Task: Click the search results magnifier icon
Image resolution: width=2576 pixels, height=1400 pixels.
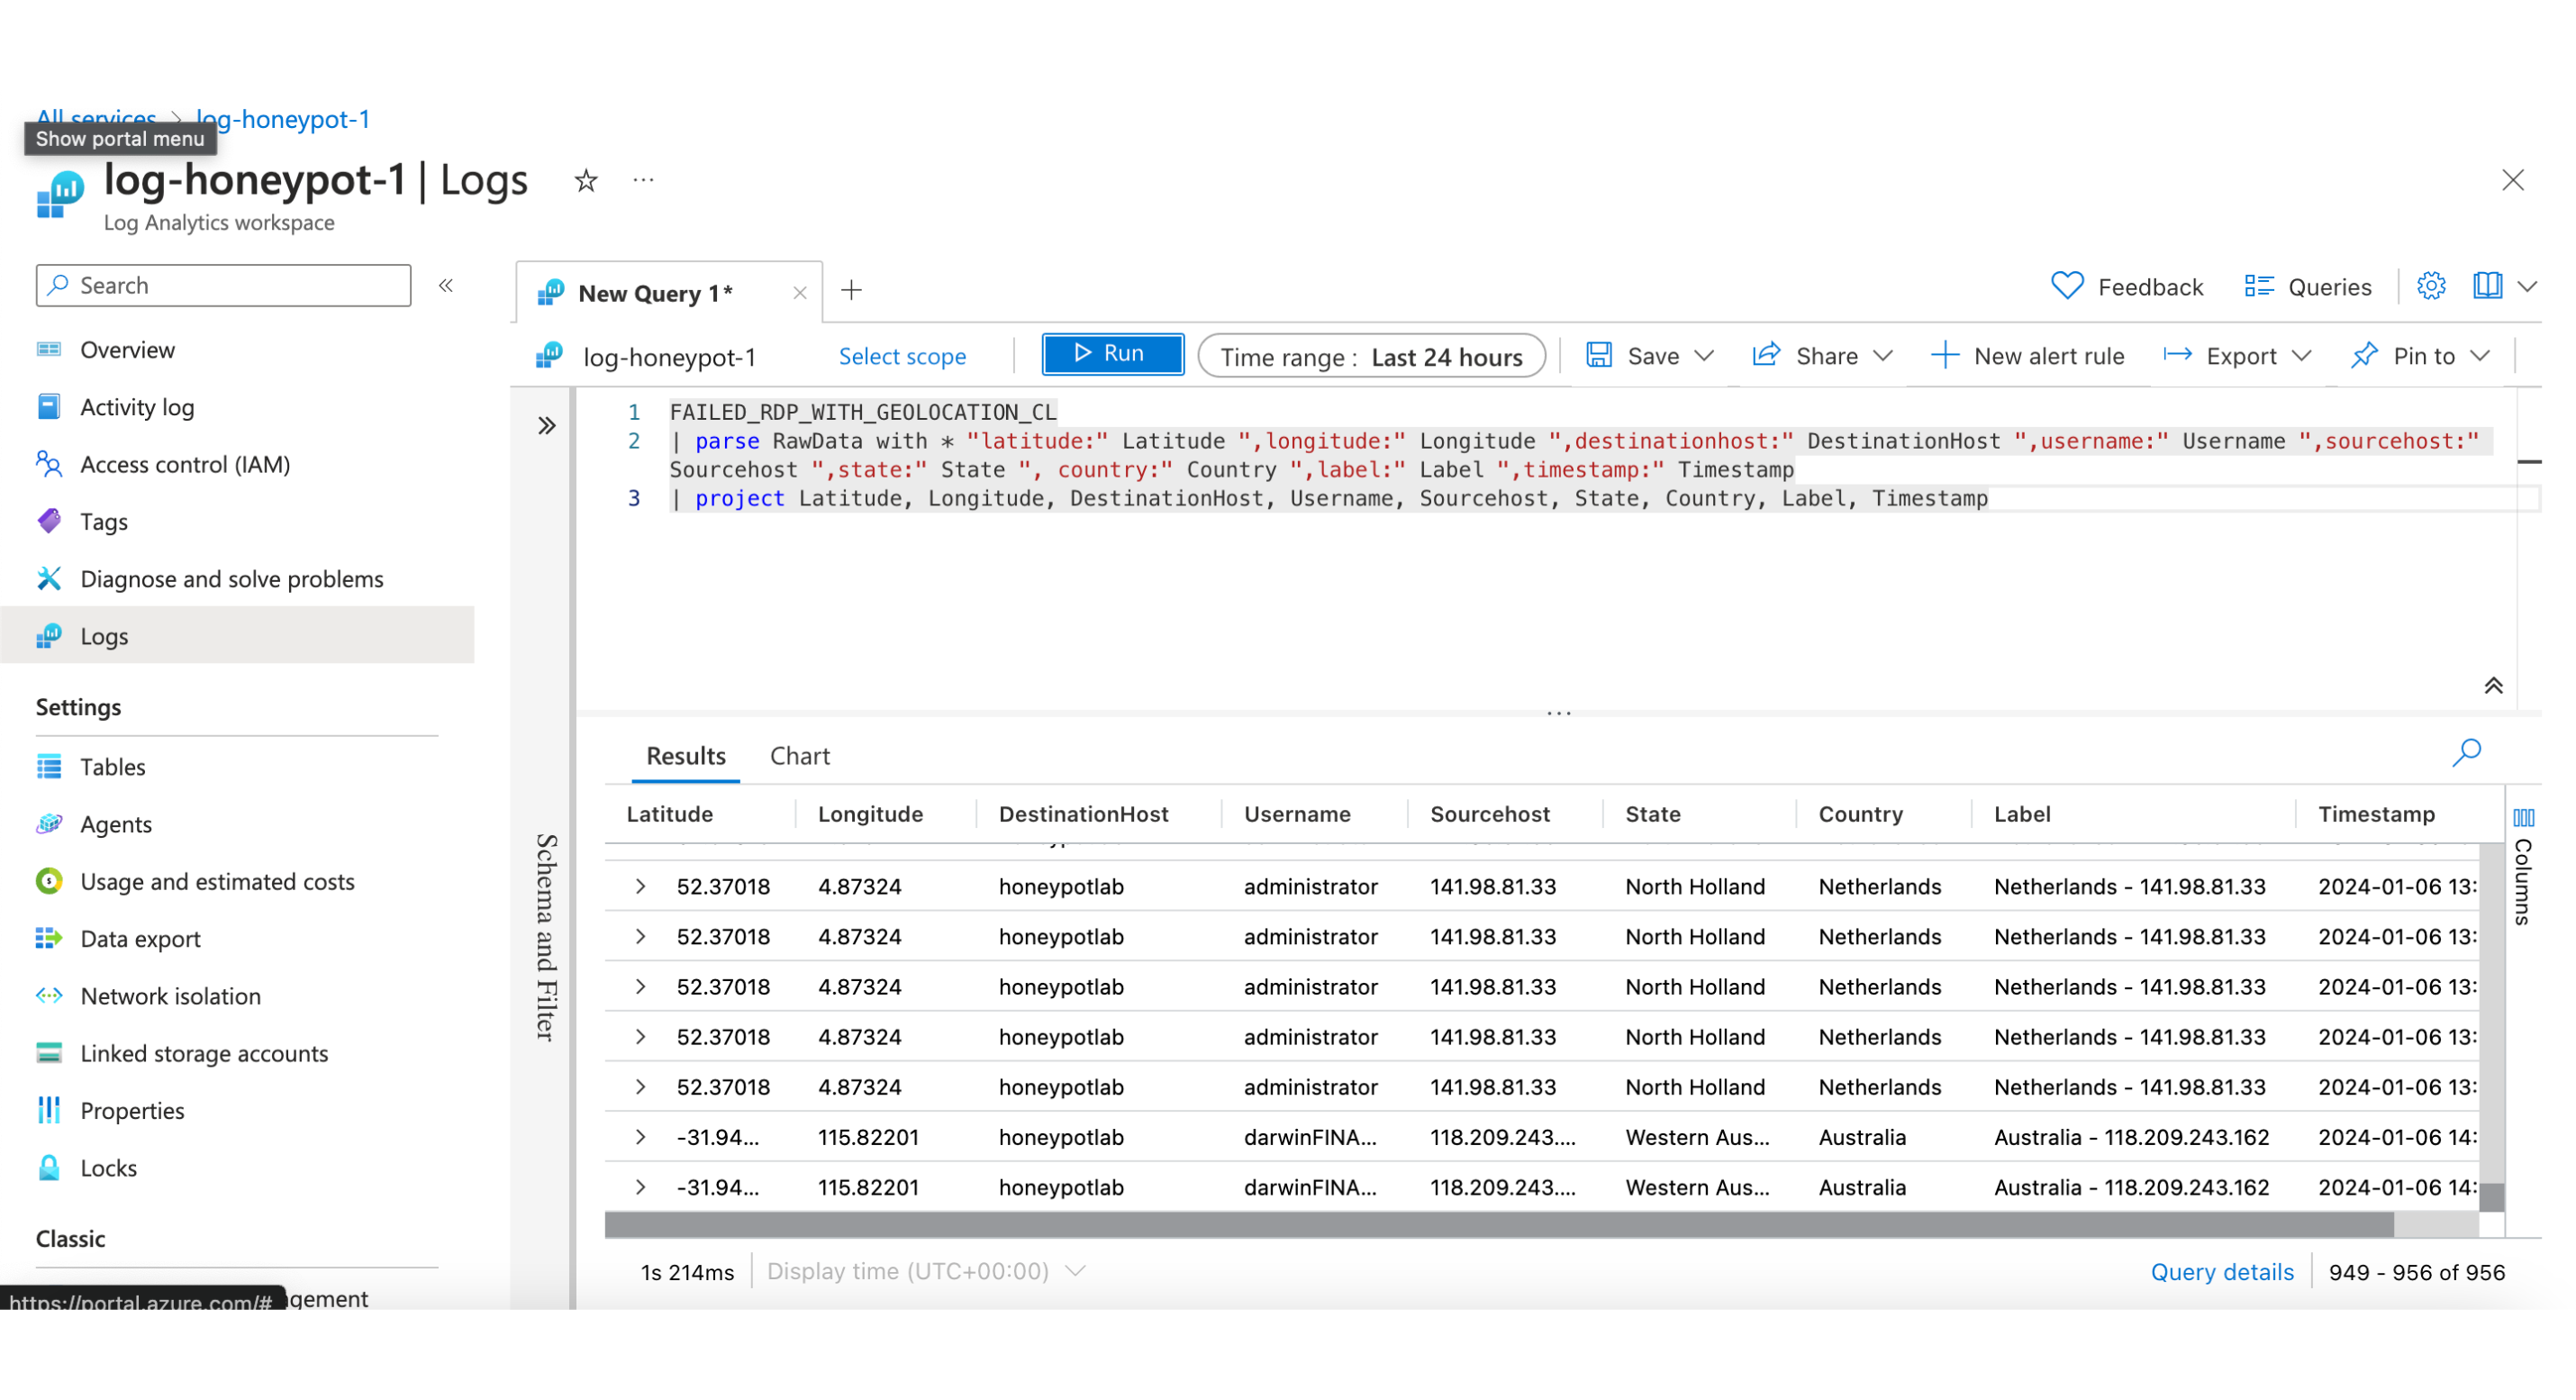Action: (x=2466, y=752)
